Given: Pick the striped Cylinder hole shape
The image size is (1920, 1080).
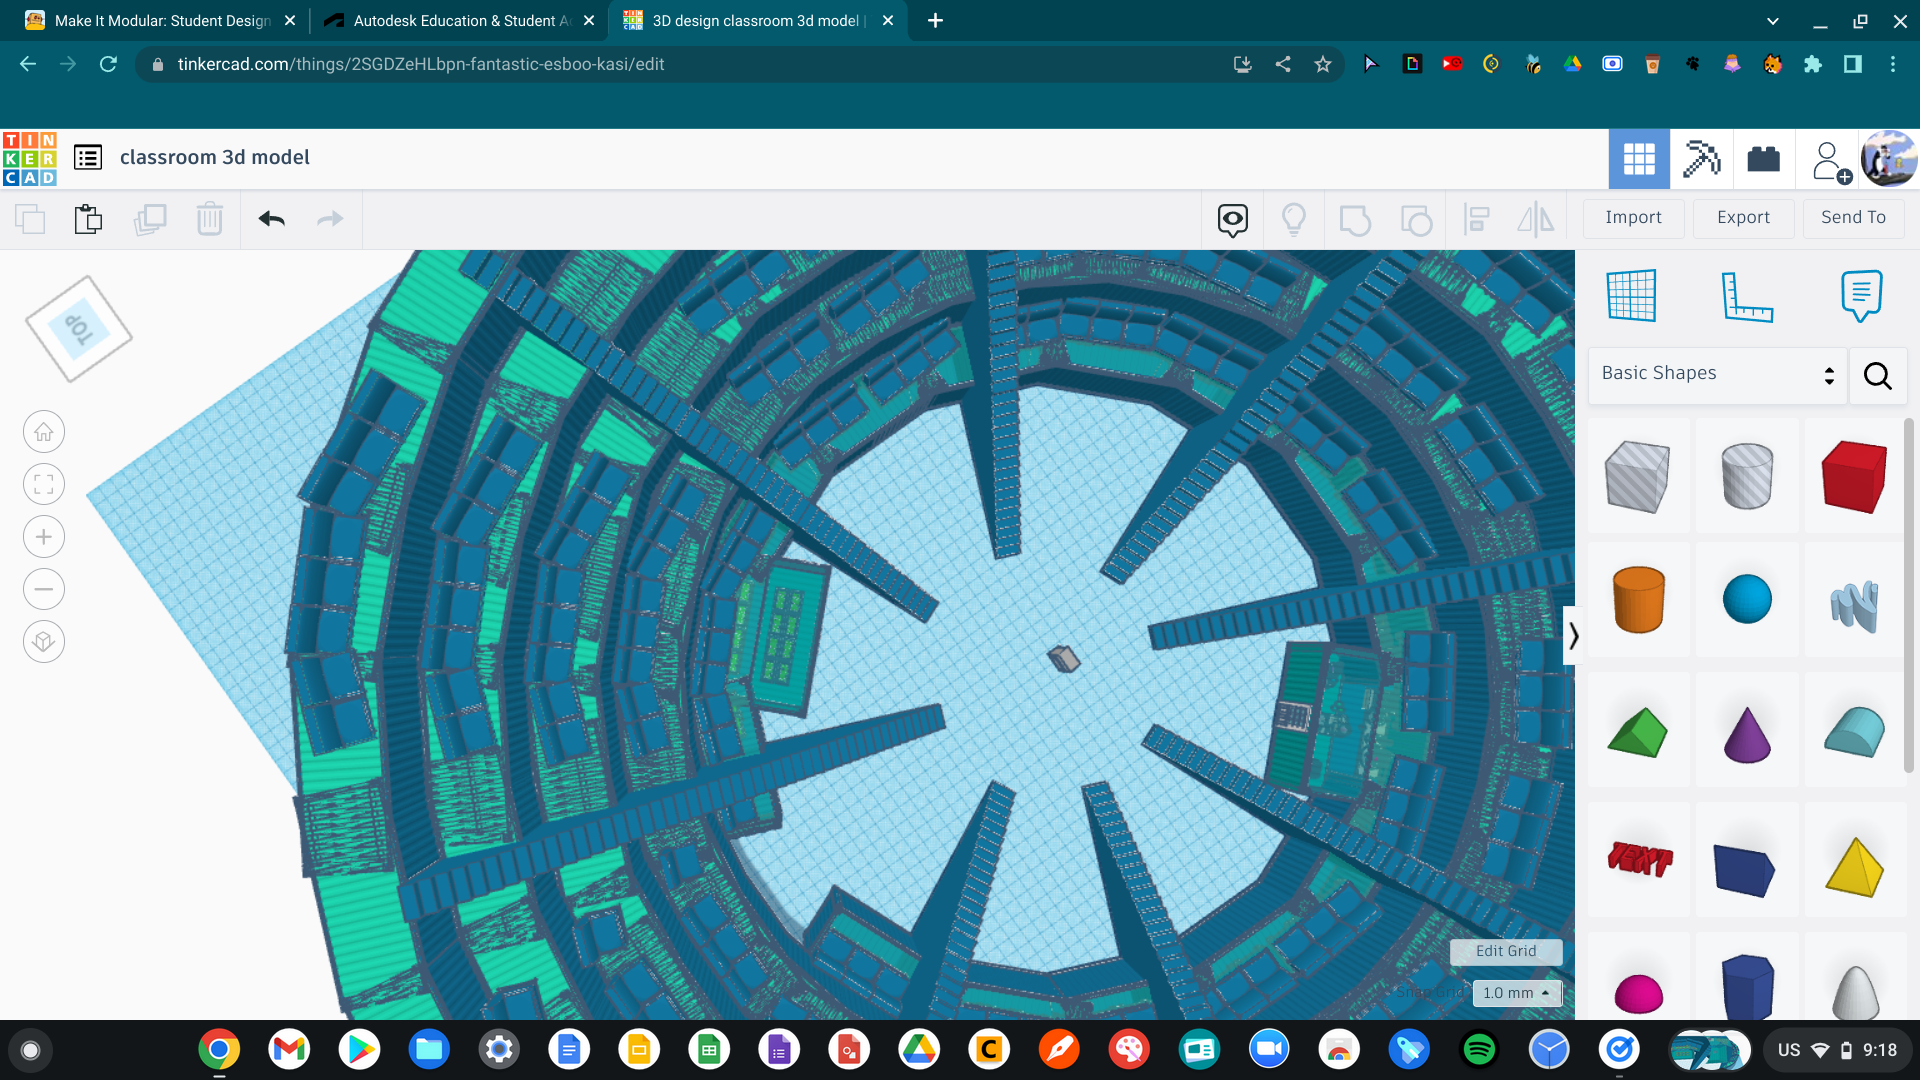Looking at the screenshot, I should (x=1747, y=477).
